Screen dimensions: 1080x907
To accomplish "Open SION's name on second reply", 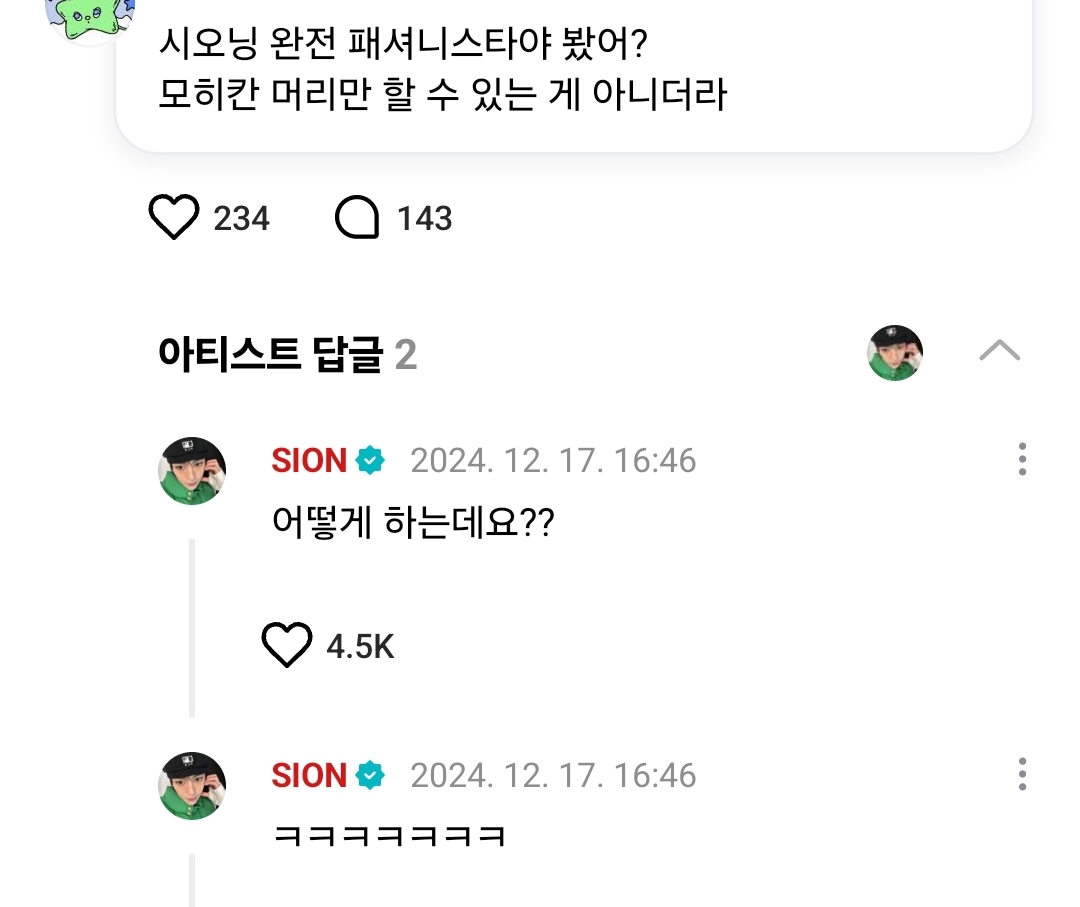I will click(x=309, y=776).
